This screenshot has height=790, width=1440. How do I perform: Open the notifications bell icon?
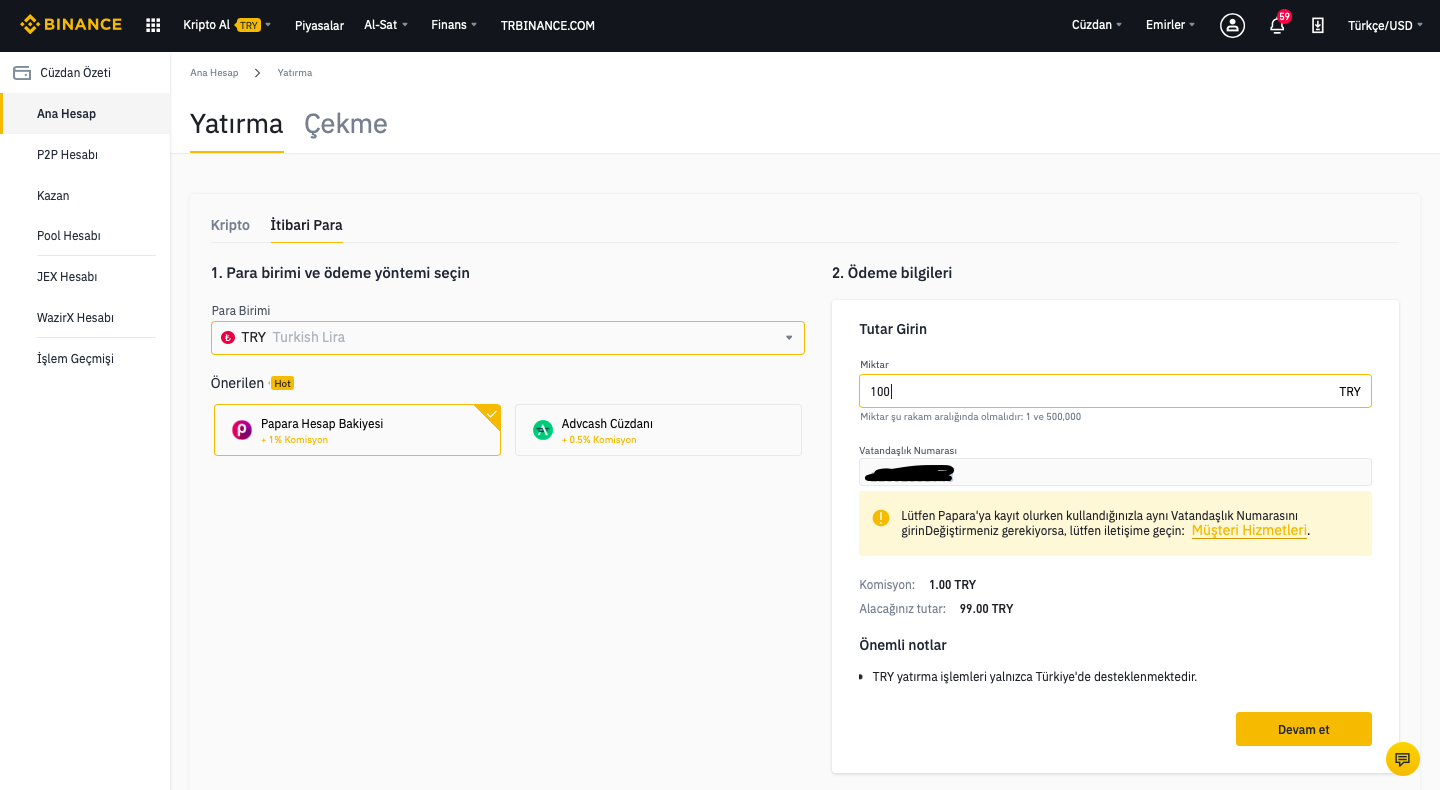(x=1277, y=26)
